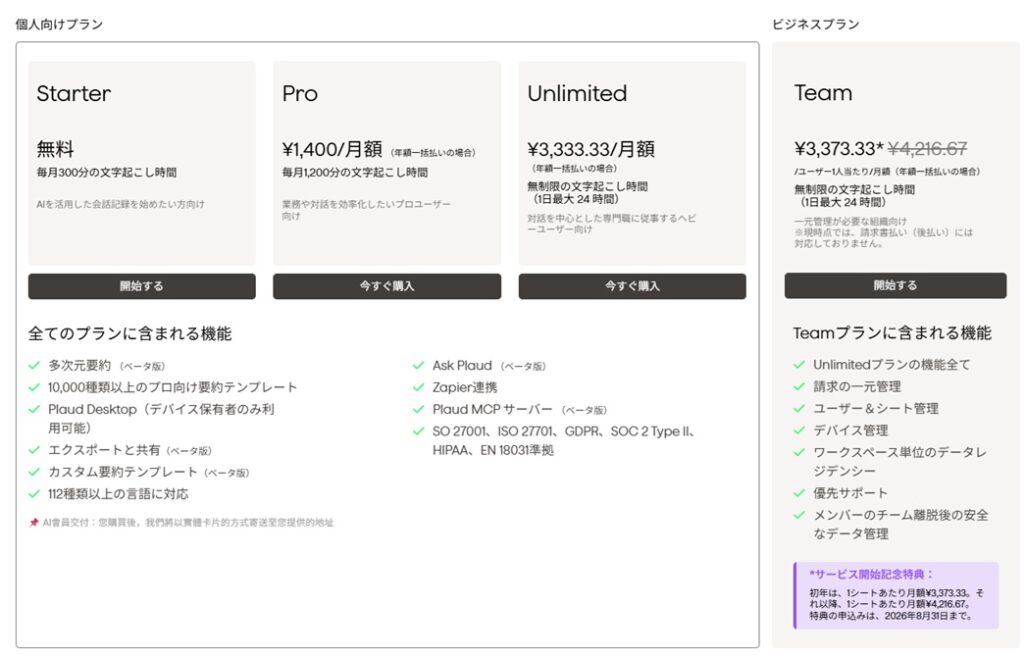Click the red pin icon before AI會員交付
Image resolution: width=1024 pixels, height=656 pixels.
(34, 523)
